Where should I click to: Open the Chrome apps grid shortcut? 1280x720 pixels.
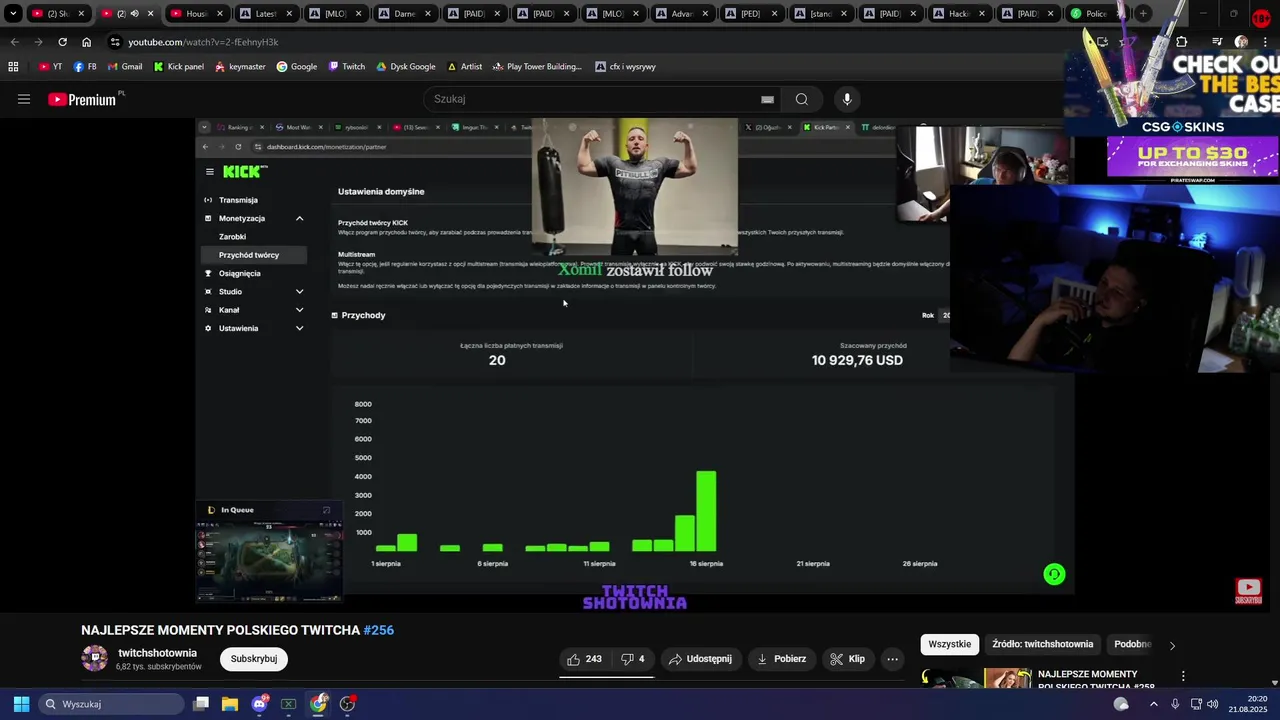[13, 66]
